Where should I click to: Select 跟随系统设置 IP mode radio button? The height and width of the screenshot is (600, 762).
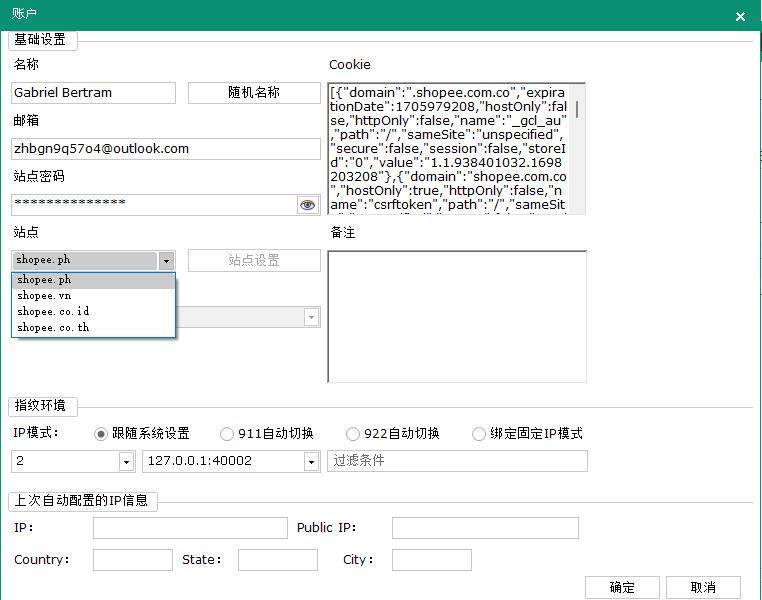pyautogui.click(x=101, y=434)
